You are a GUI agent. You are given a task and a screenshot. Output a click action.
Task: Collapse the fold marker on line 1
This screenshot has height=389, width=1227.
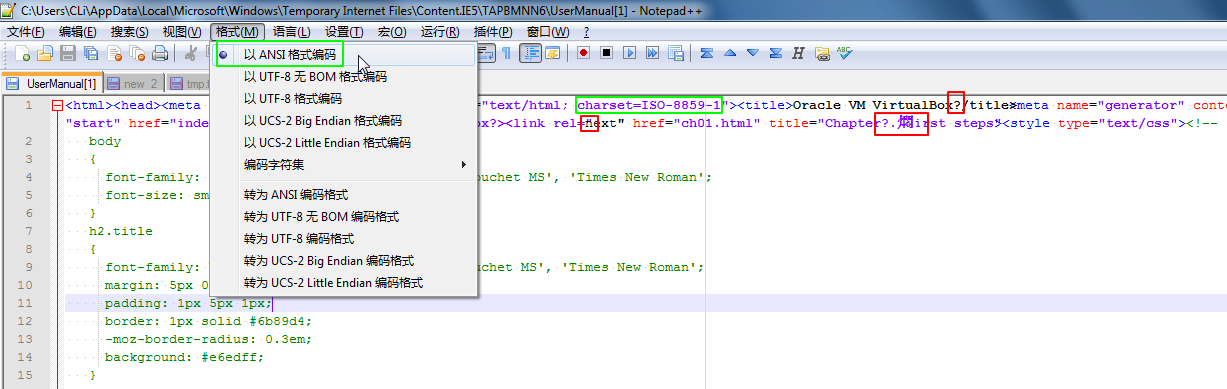pos(57,106)
